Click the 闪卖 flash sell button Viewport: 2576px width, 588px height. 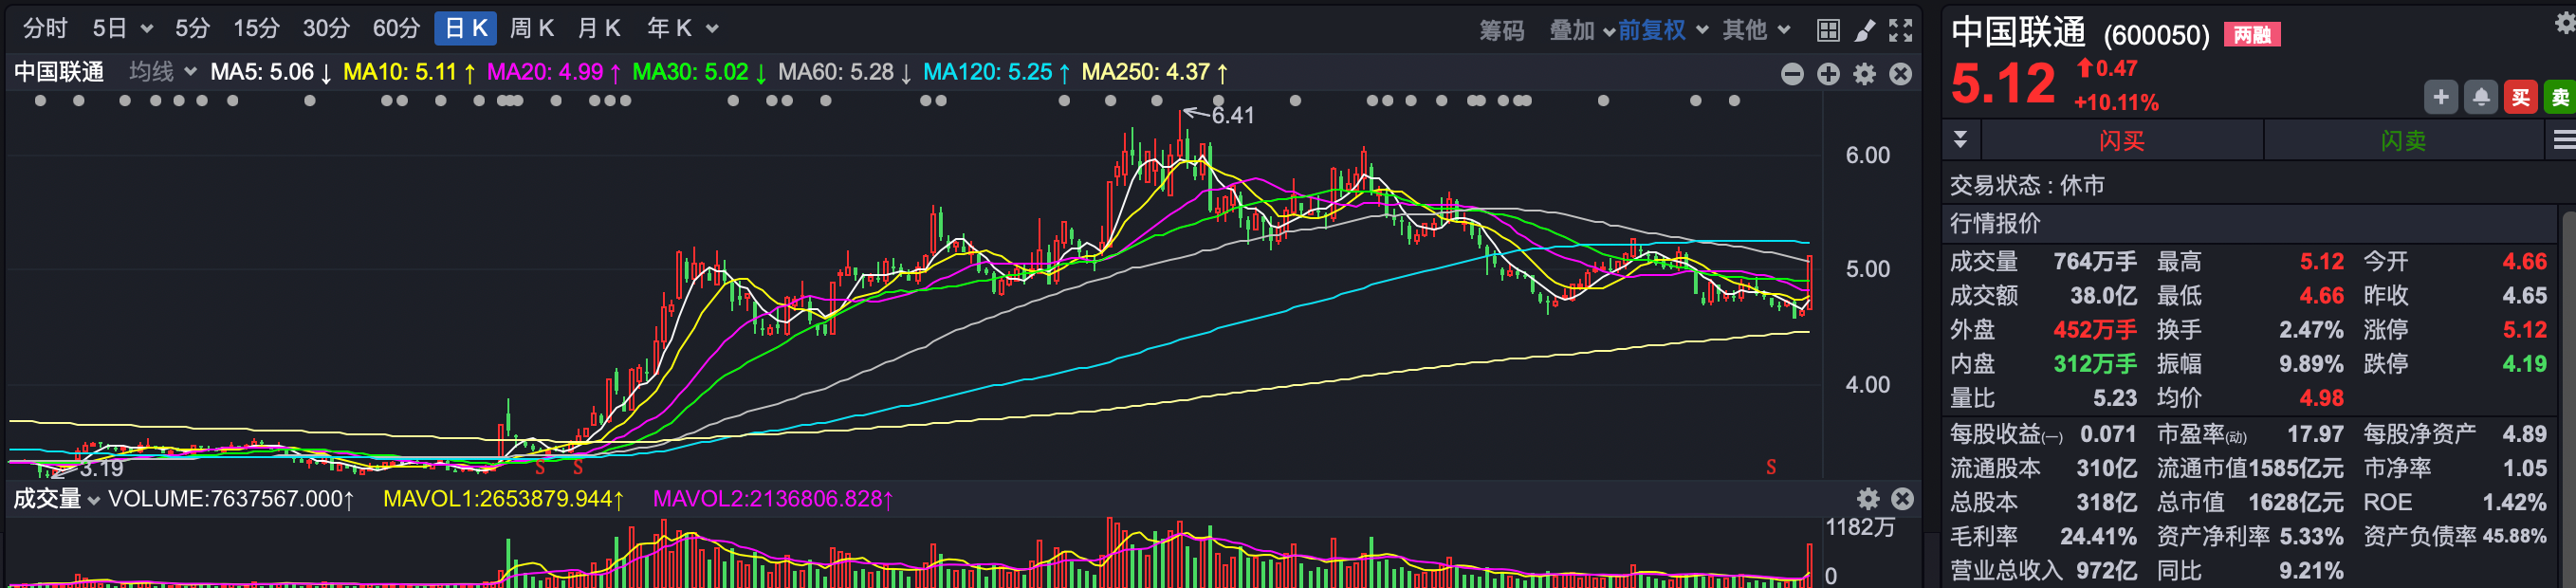coord(2403,140)
